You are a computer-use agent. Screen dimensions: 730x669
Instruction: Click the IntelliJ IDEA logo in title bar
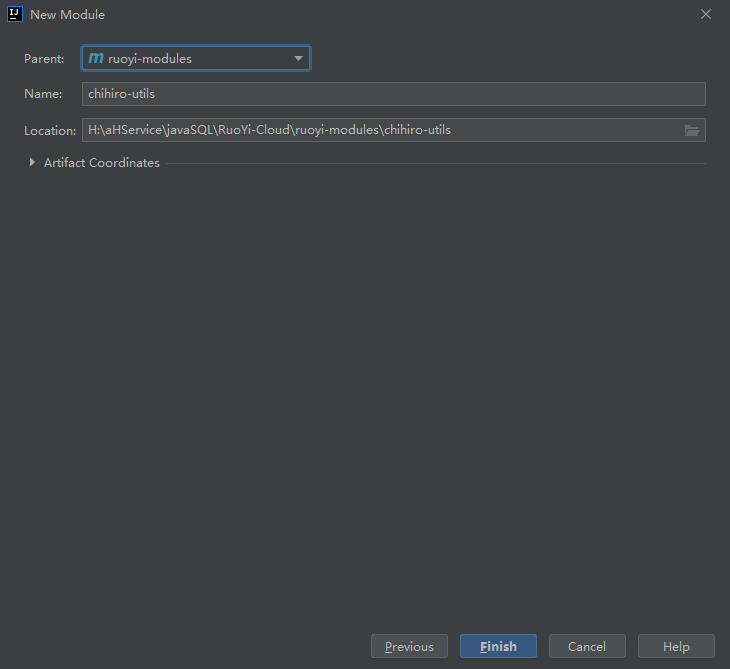(x=15, y=14)
